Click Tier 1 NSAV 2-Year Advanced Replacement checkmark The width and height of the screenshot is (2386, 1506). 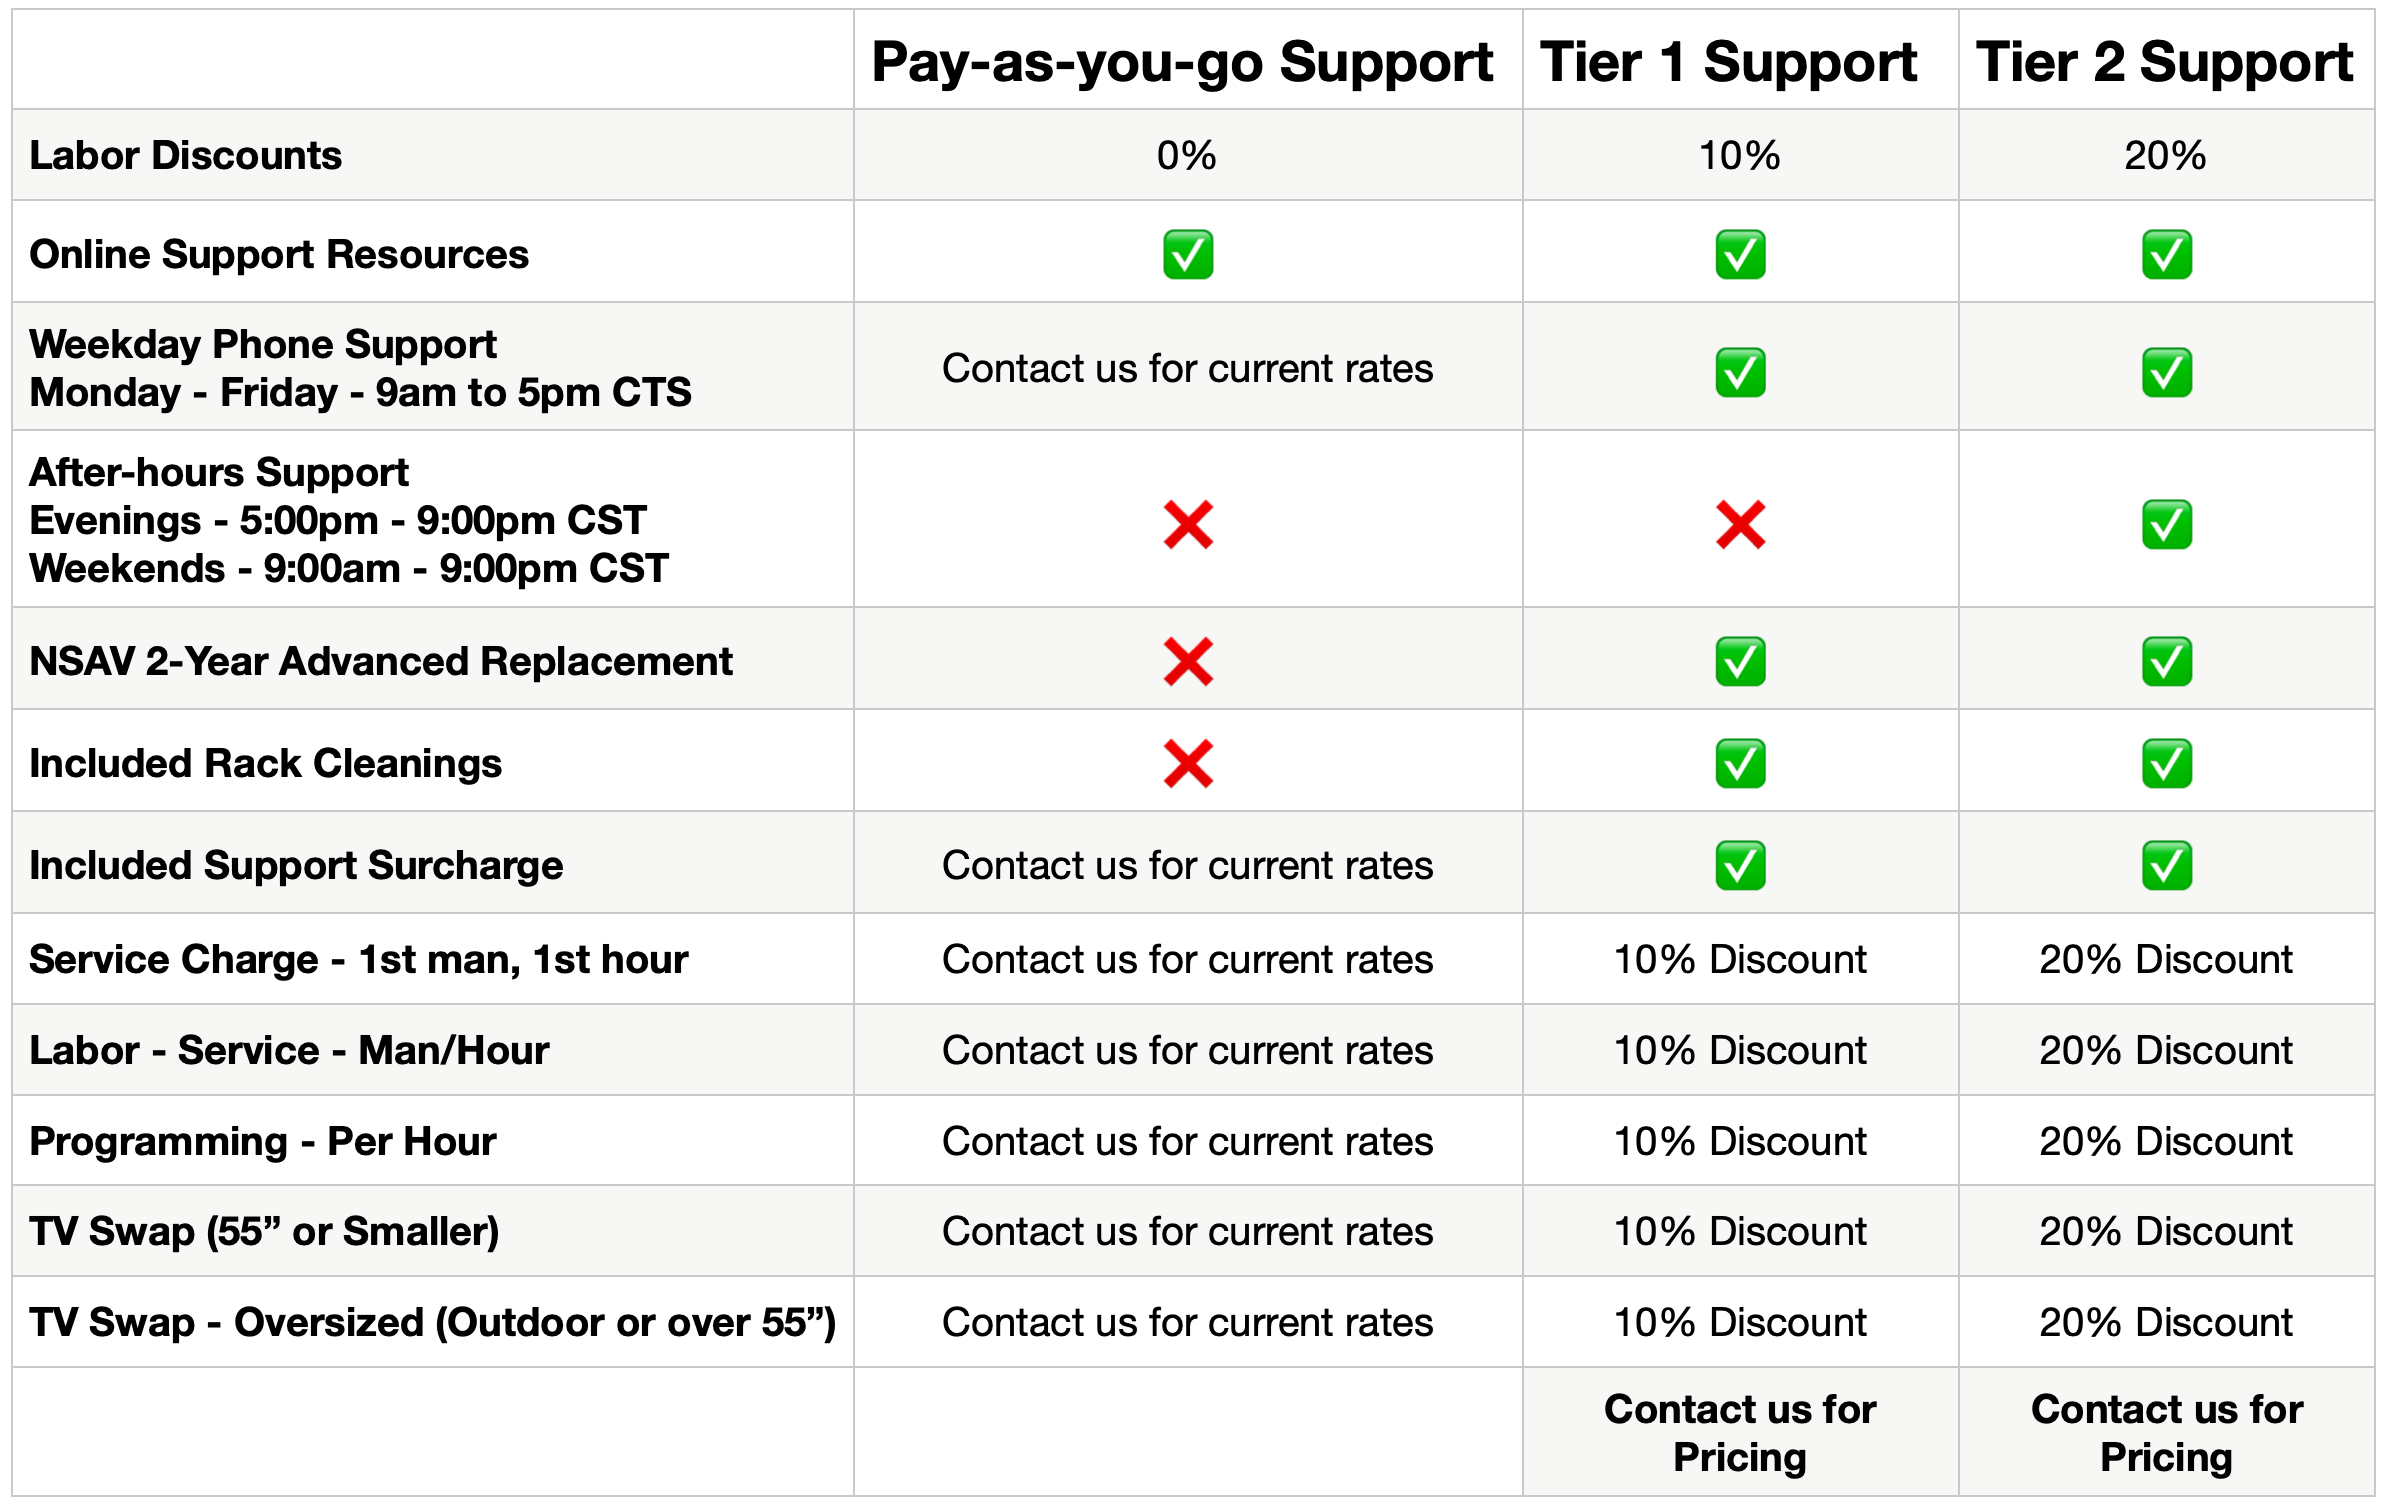(x=1740, y=662)
